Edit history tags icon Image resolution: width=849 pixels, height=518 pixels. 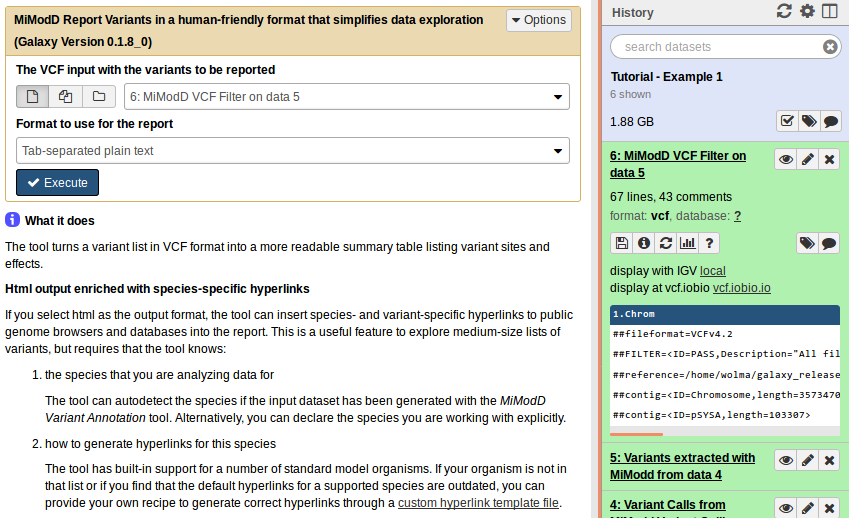[809, 121]
